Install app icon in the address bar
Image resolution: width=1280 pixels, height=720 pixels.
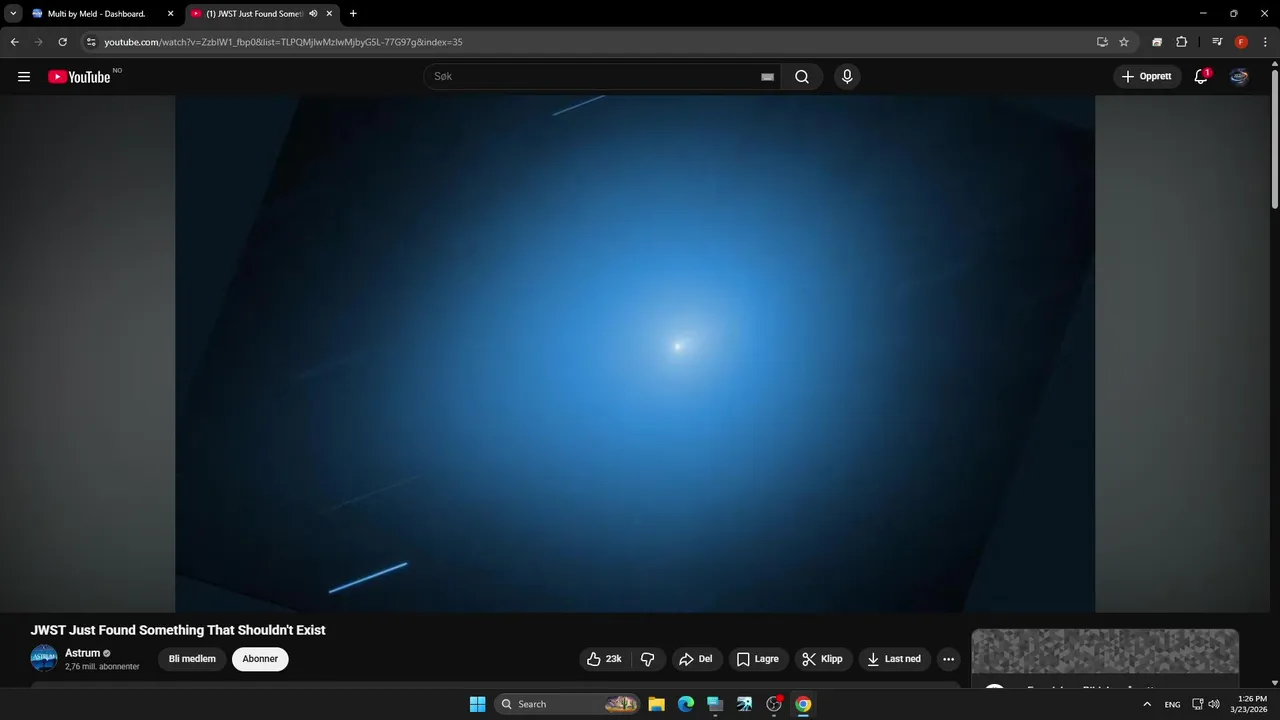coord(1102,42)
